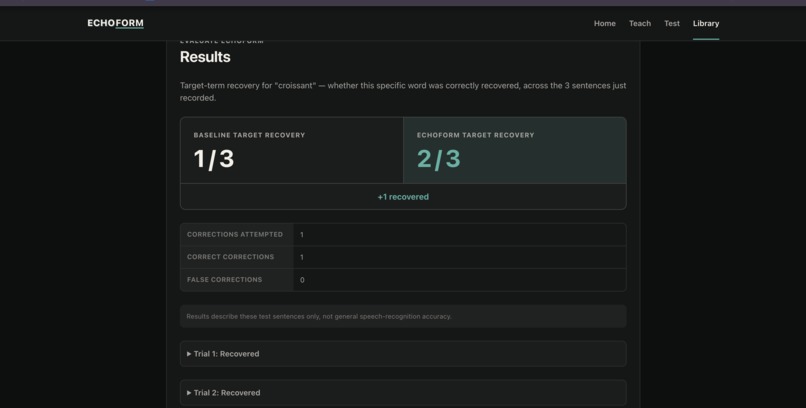Screen dimensions: 806x408
Task: Open the Home page
Action: (604, 23)
